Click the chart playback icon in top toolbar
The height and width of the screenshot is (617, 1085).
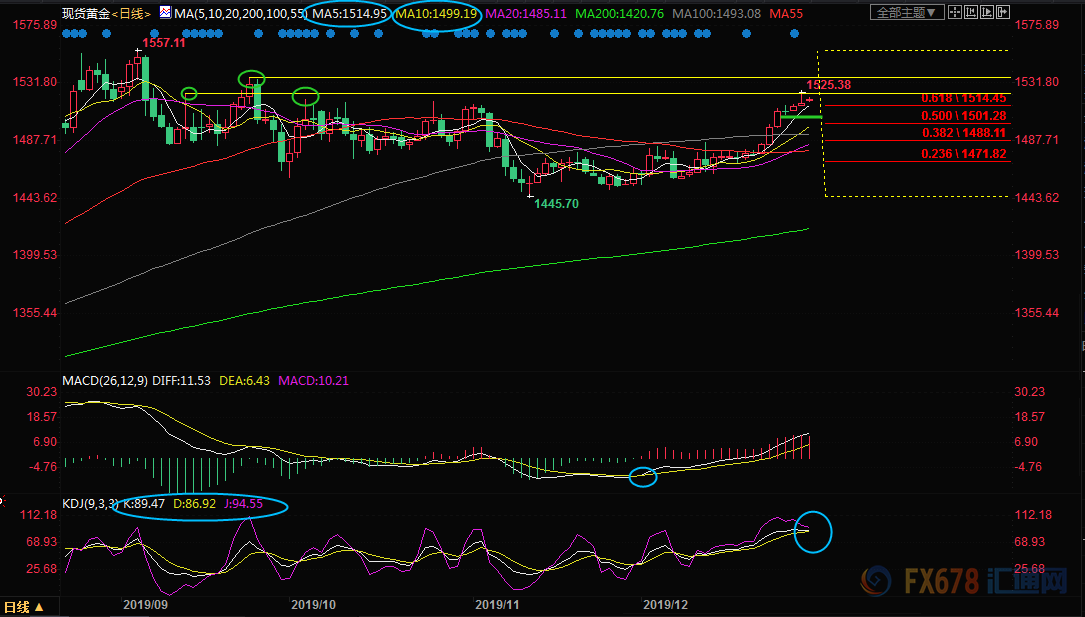[986, 12]
